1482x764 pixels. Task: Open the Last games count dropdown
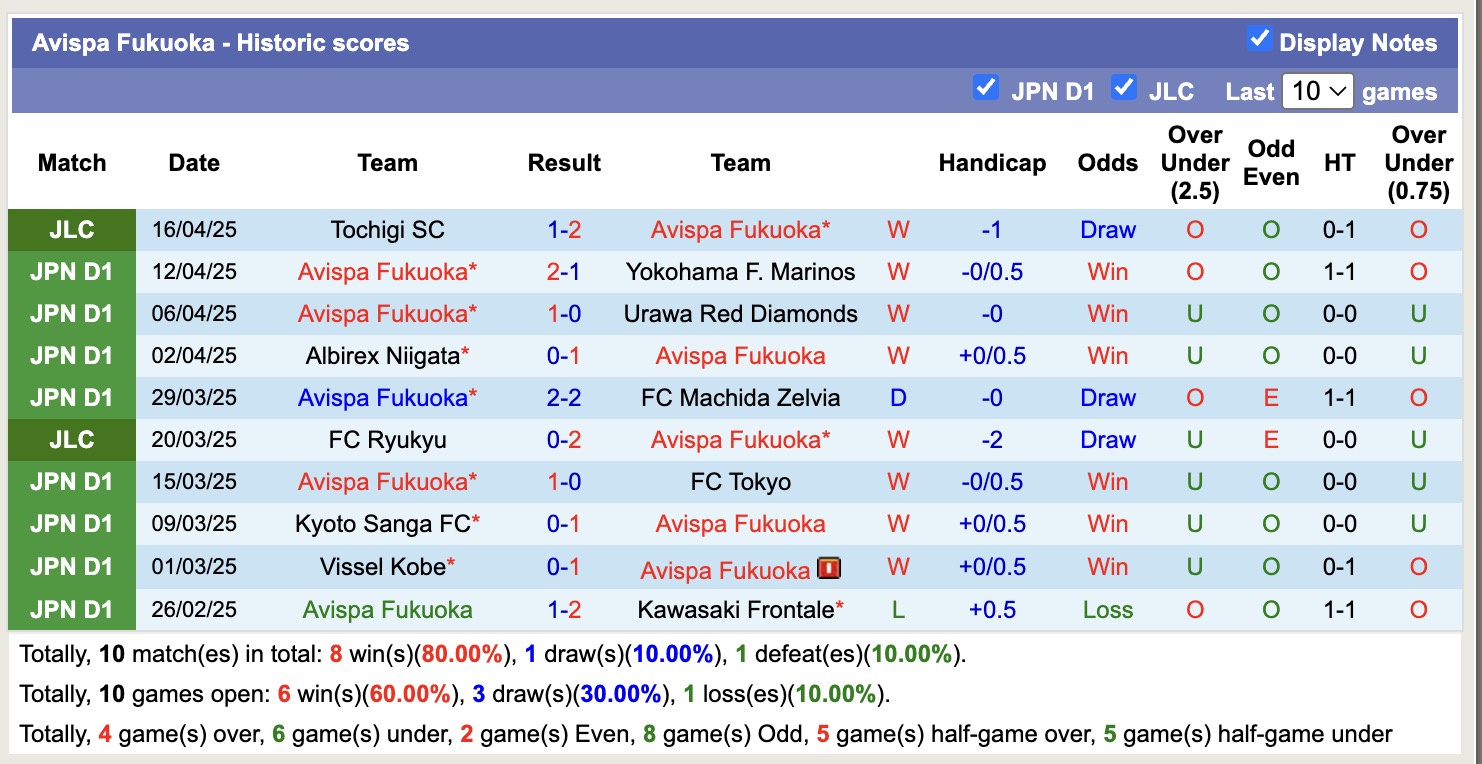(1318, 90)
